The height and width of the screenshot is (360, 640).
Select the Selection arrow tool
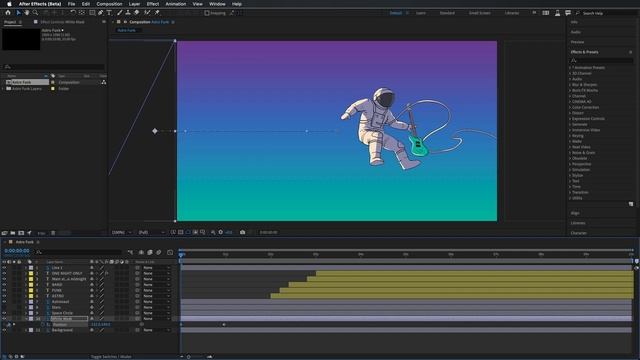18,13
